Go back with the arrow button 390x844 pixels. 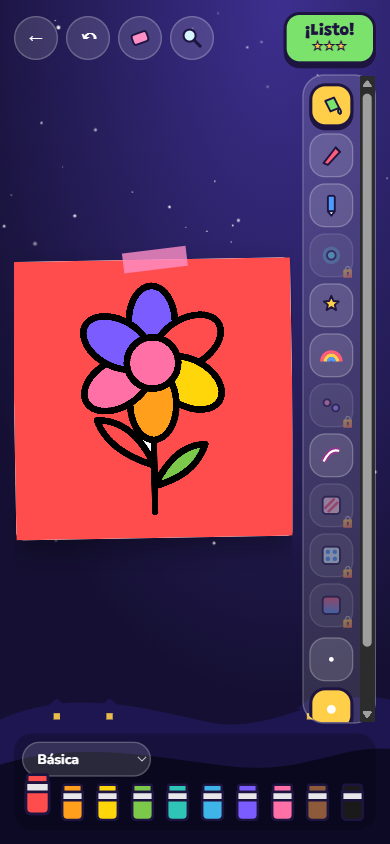[x=36, y=38]
